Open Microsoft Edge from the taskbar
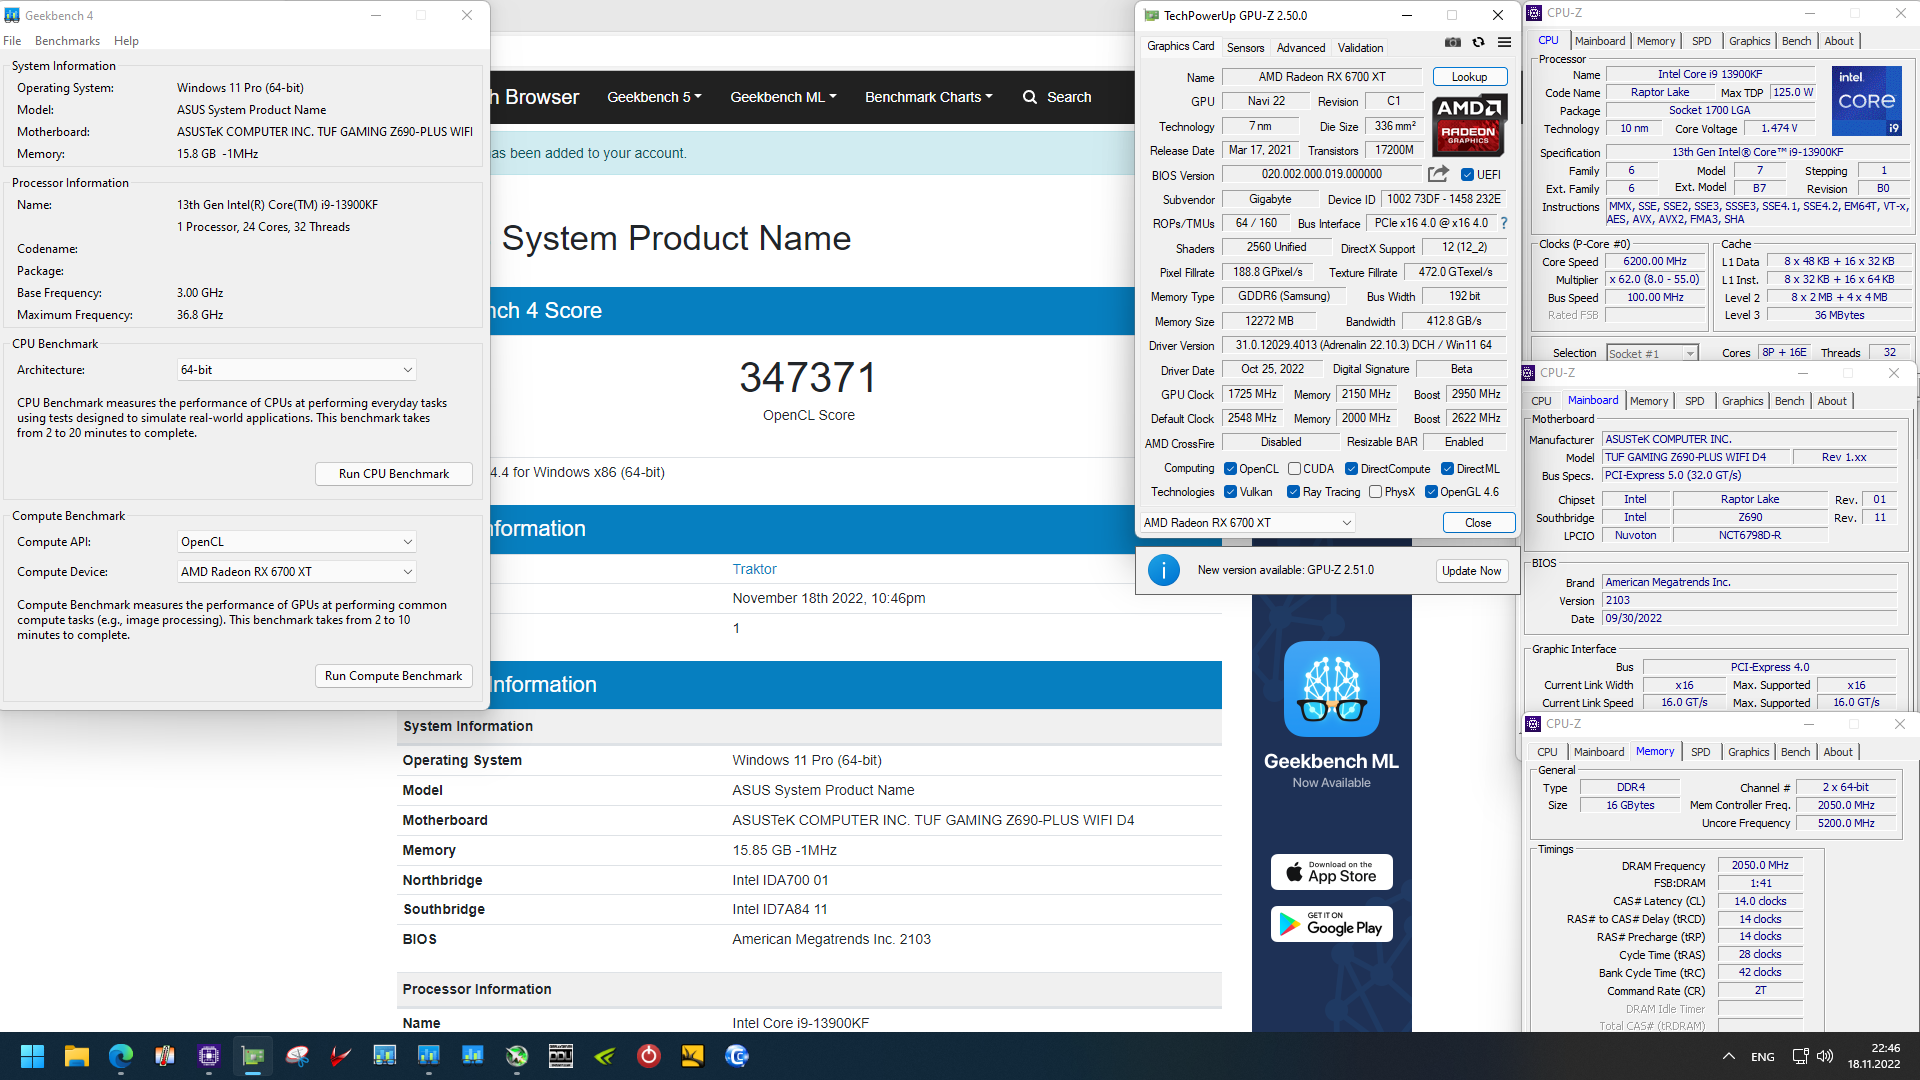 point(121,1056)
